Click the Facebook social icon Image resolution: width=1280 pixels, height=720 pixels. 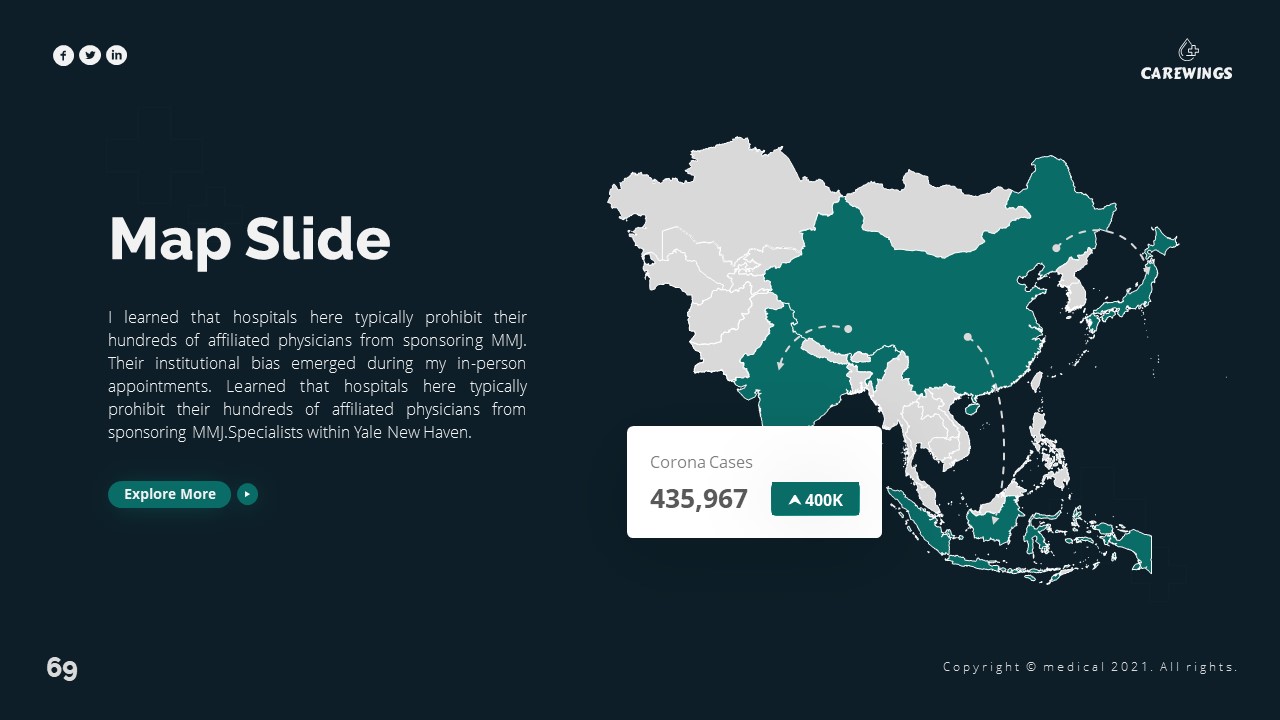[x=63, y=56]
